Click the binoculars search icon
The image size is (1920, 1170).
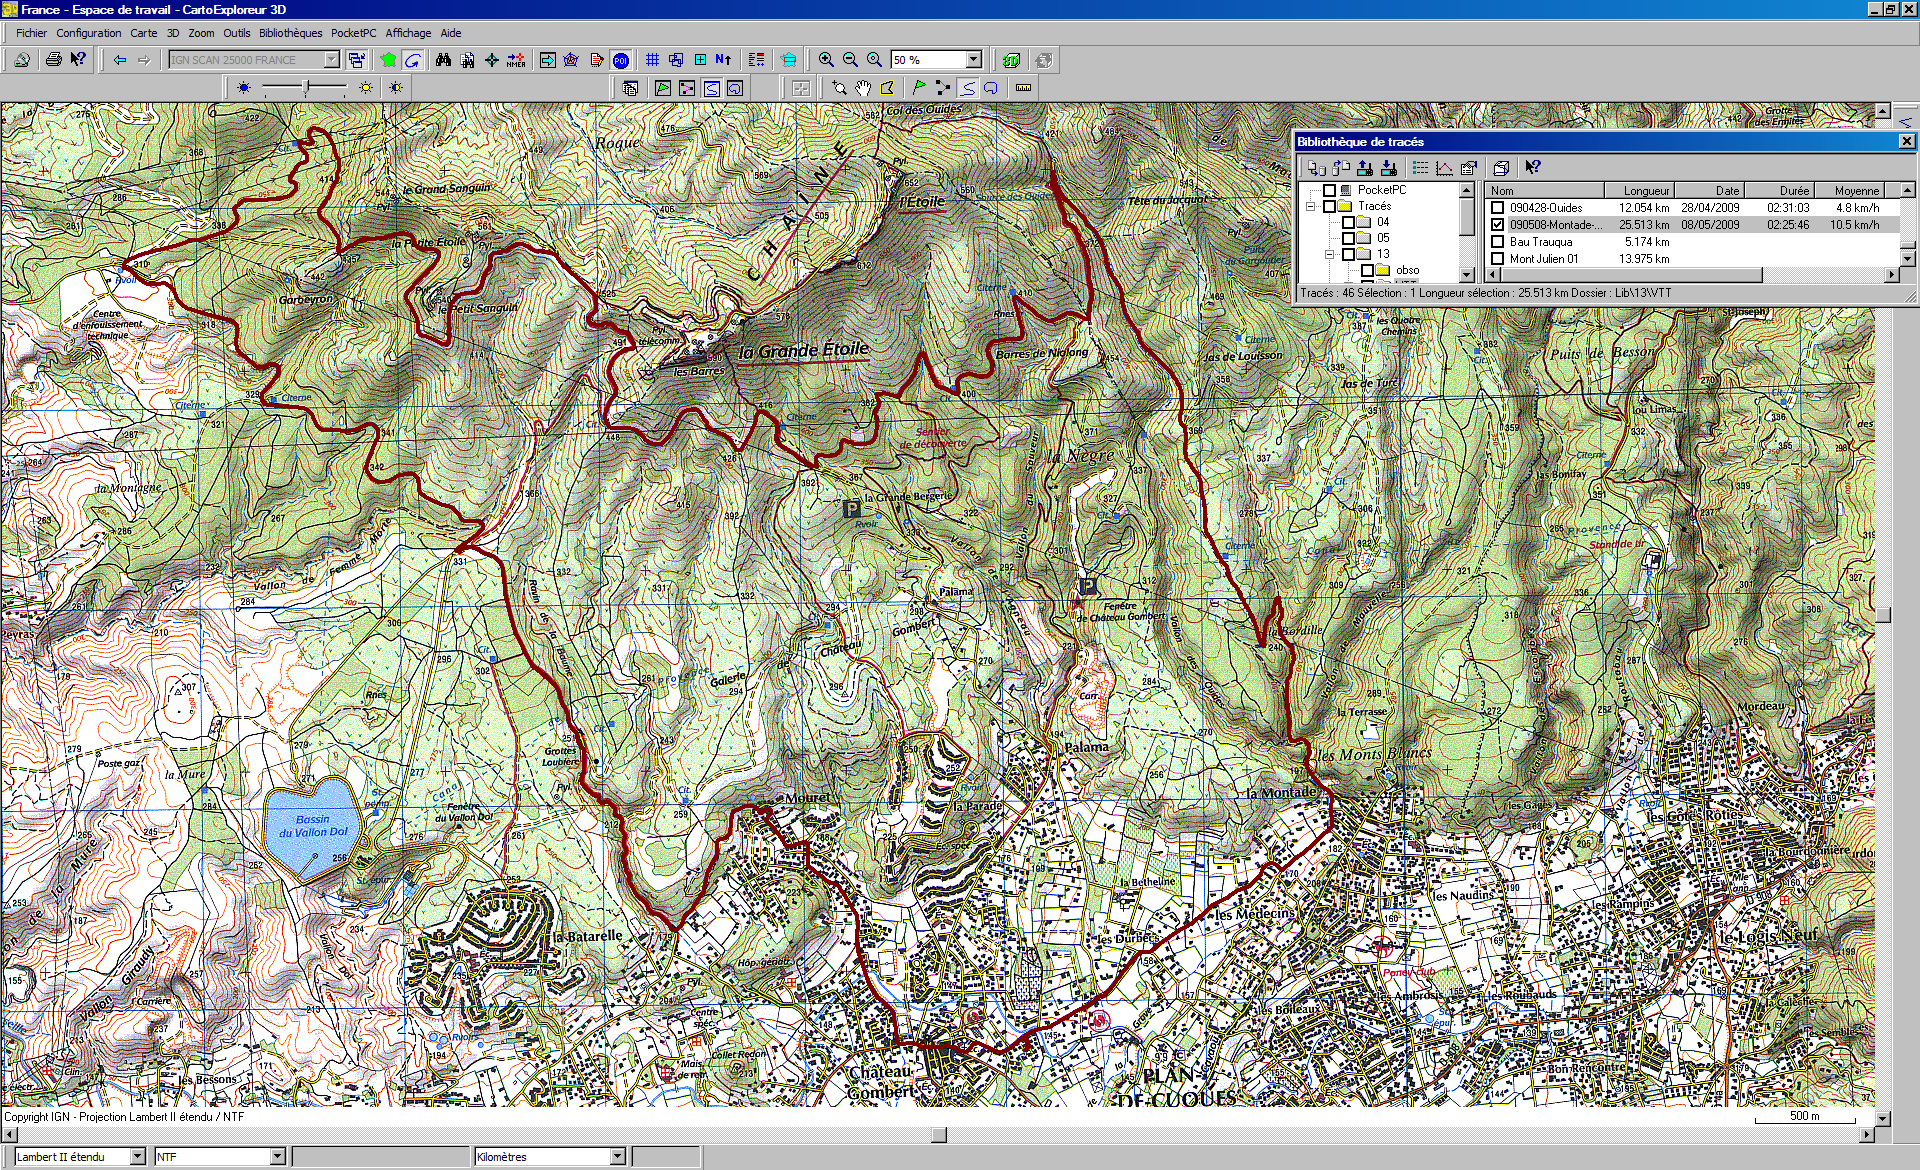[x=443, y=60]
